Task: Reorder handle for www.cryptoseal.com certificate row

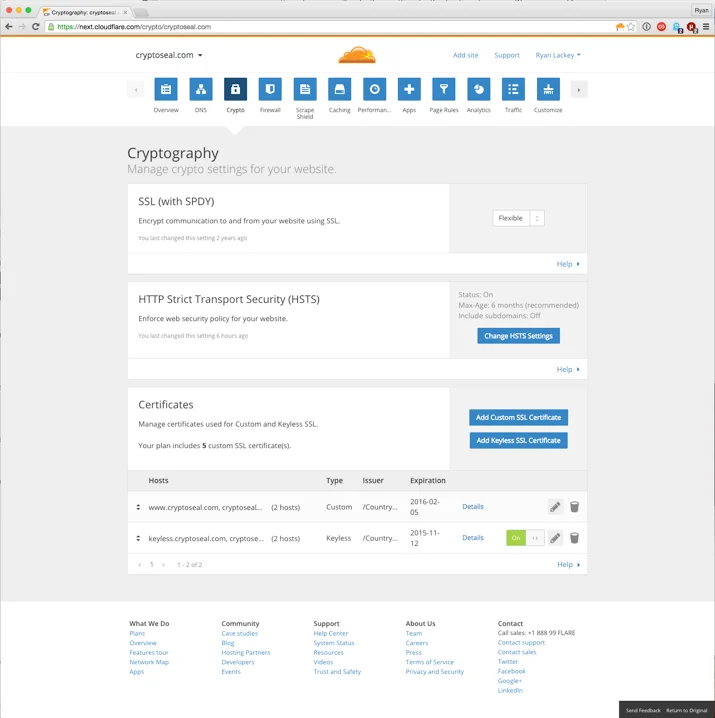Action: point(138,507)
